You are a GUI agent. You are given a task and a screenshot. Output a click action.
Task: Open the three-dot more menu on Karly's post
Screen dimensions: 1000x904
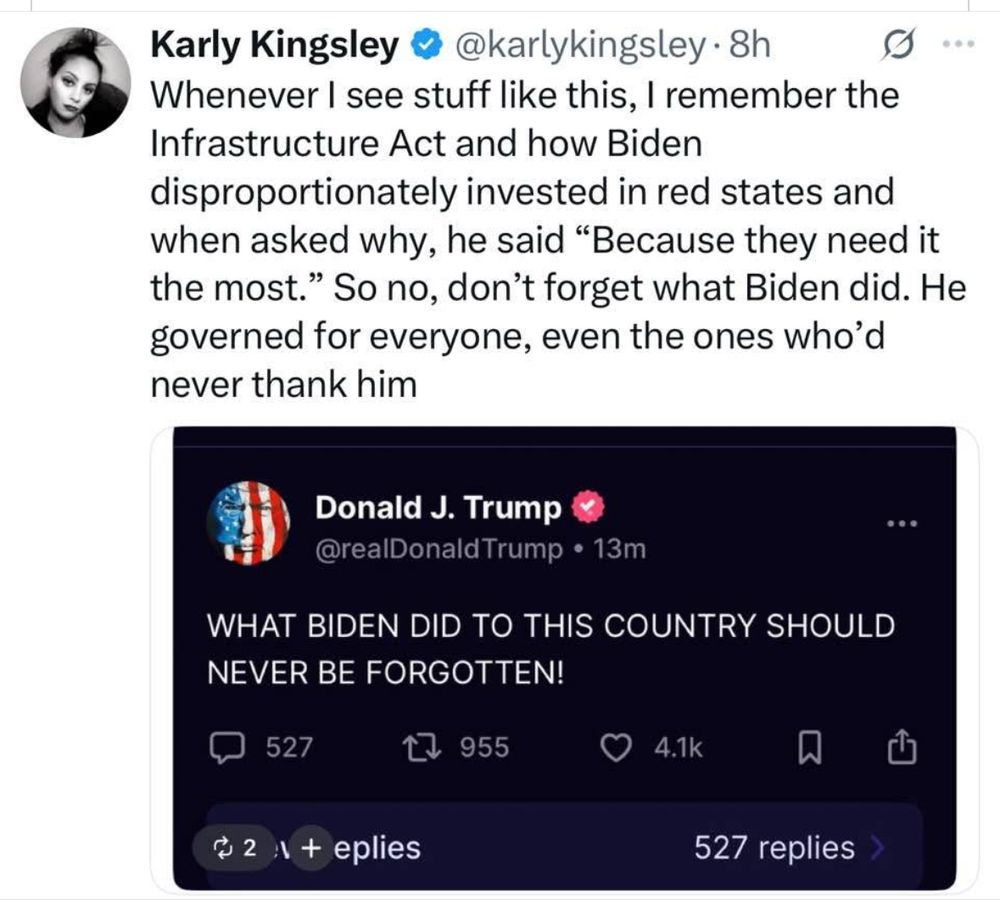point(959,44)
